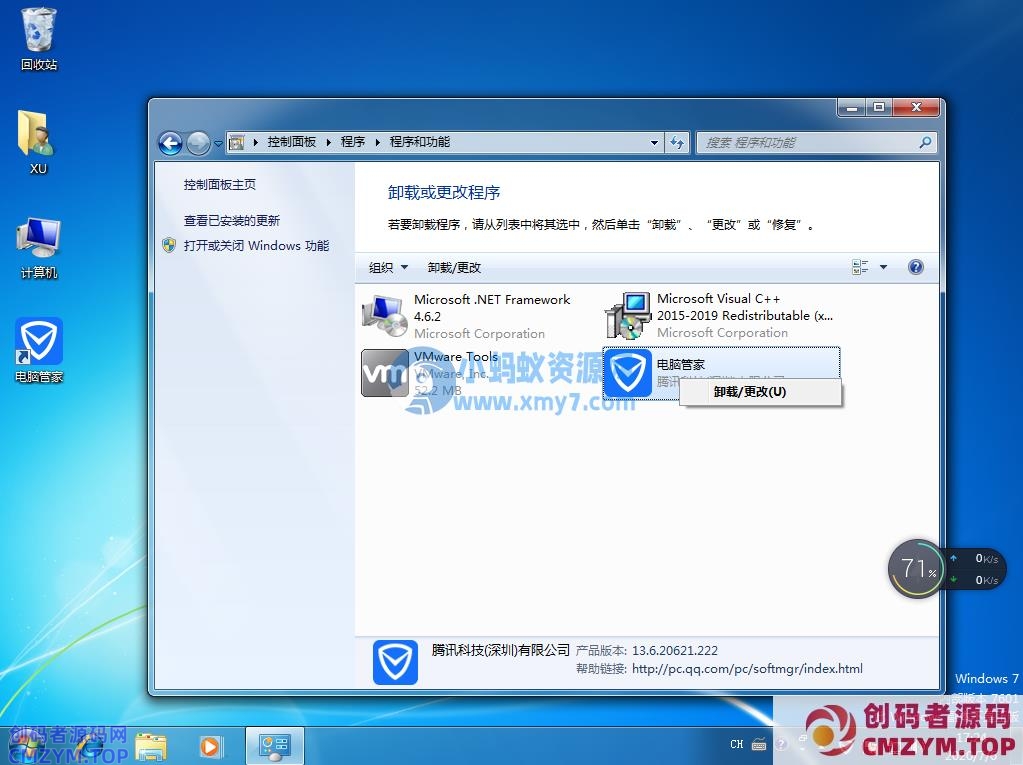Click the back arrow navigation button

click(171, 143)
